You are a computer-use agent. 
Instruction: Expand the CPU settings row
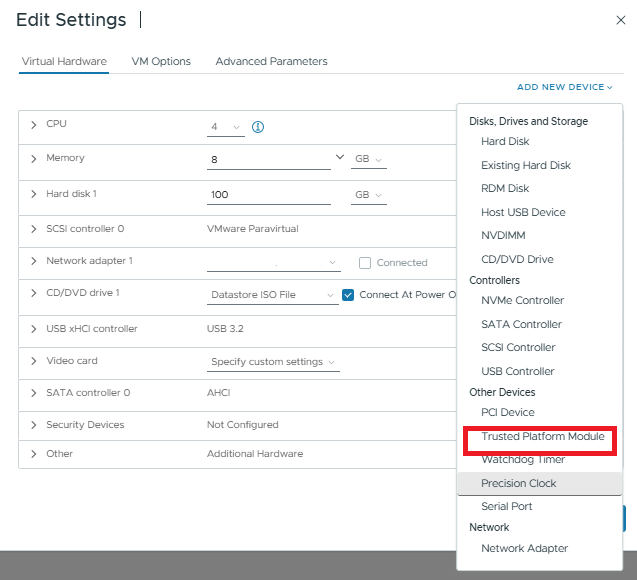pyautogui.click(x=33, y=125)
